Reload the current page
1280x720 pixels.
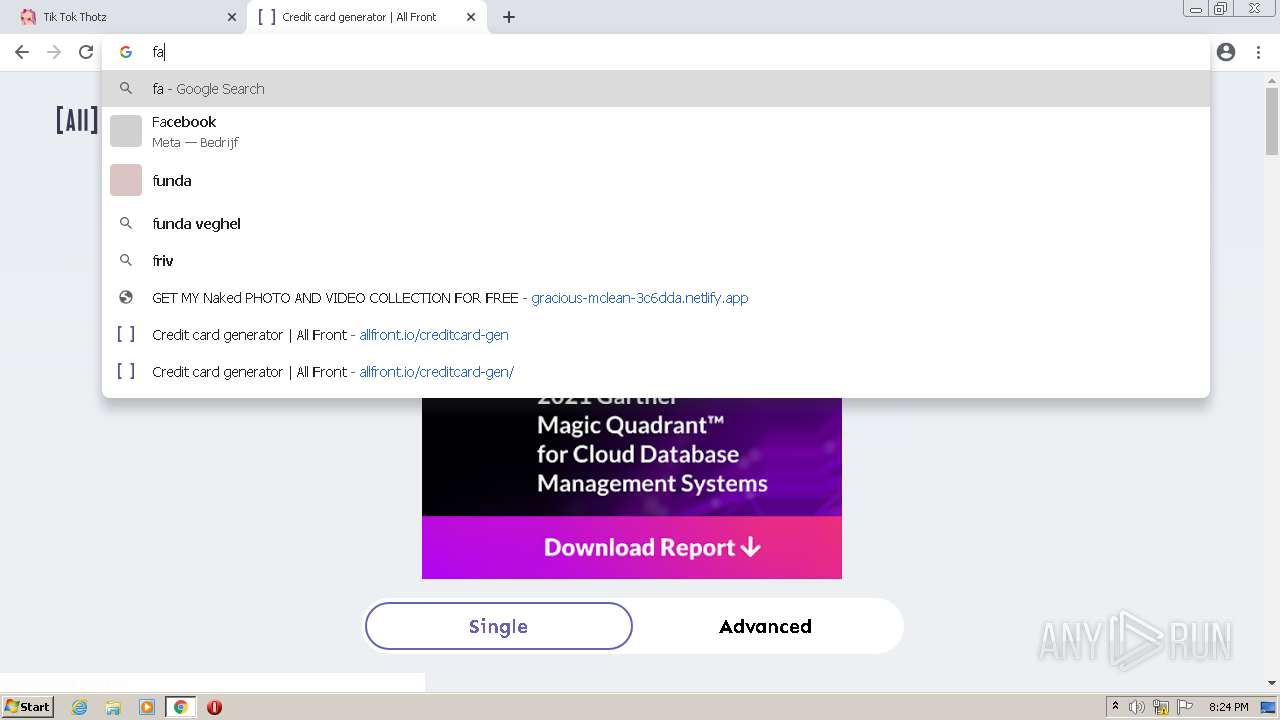[x=86, y=52]
